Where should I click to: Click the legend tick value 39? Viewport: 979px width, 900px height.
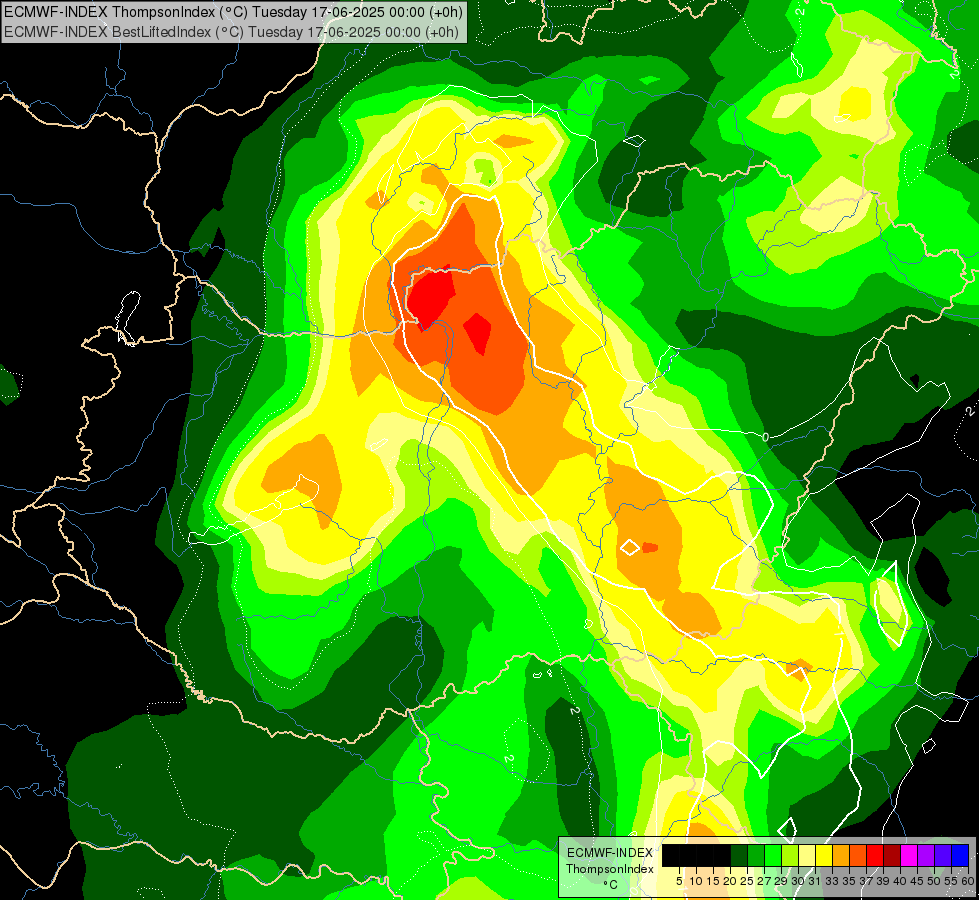(883, 881)
